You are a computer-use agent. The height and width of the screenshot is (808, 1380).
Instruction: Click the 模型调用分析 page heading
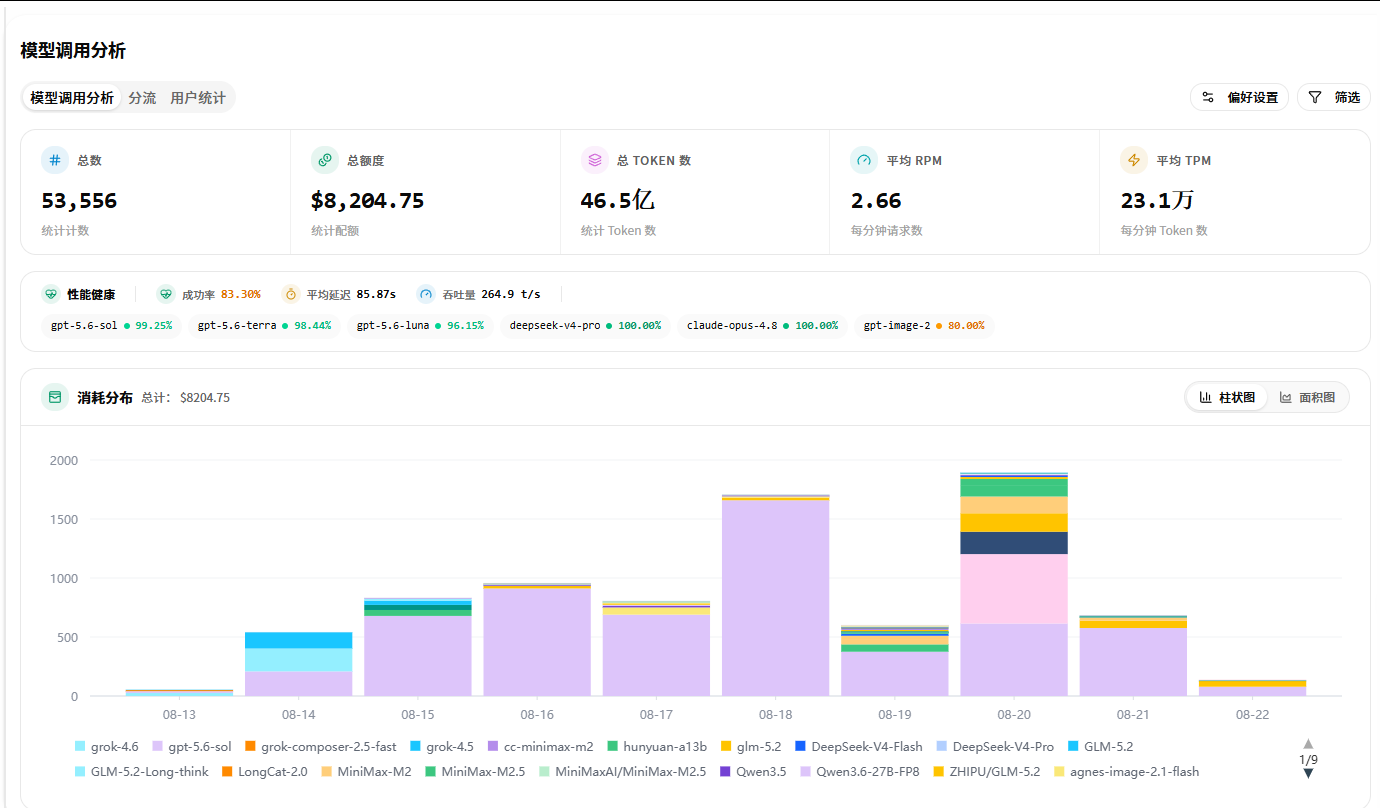coord(73,51)
